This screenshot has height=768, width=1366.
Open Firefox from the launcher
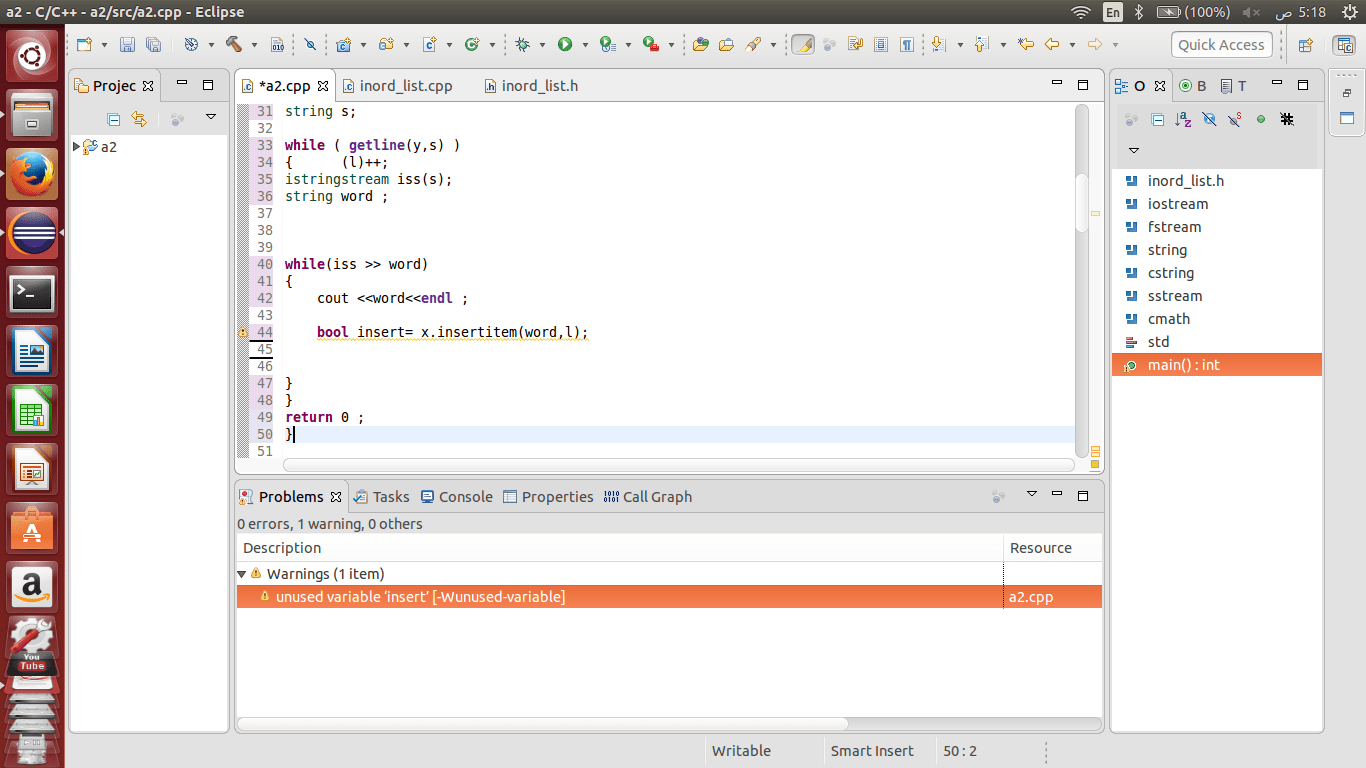click(x=32, y=174)
